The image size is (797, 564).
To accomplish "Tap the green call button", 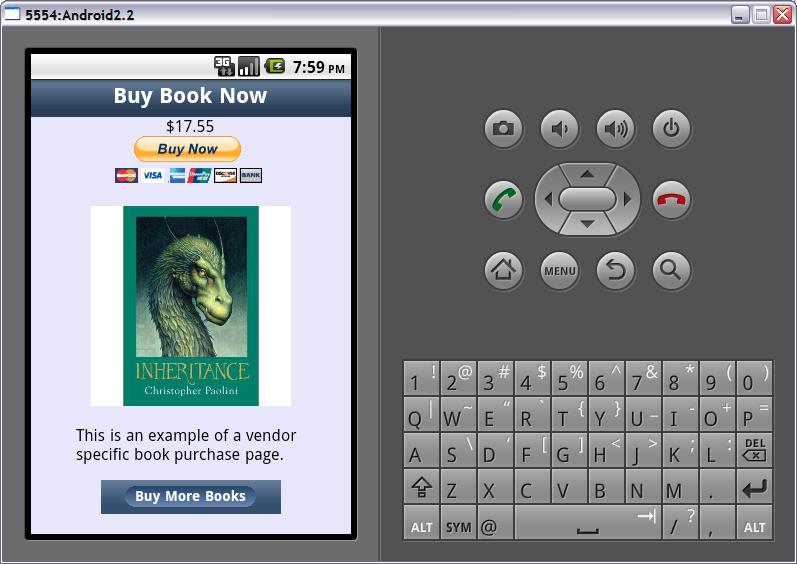I will pyautogui.click(x=503, y=199).
